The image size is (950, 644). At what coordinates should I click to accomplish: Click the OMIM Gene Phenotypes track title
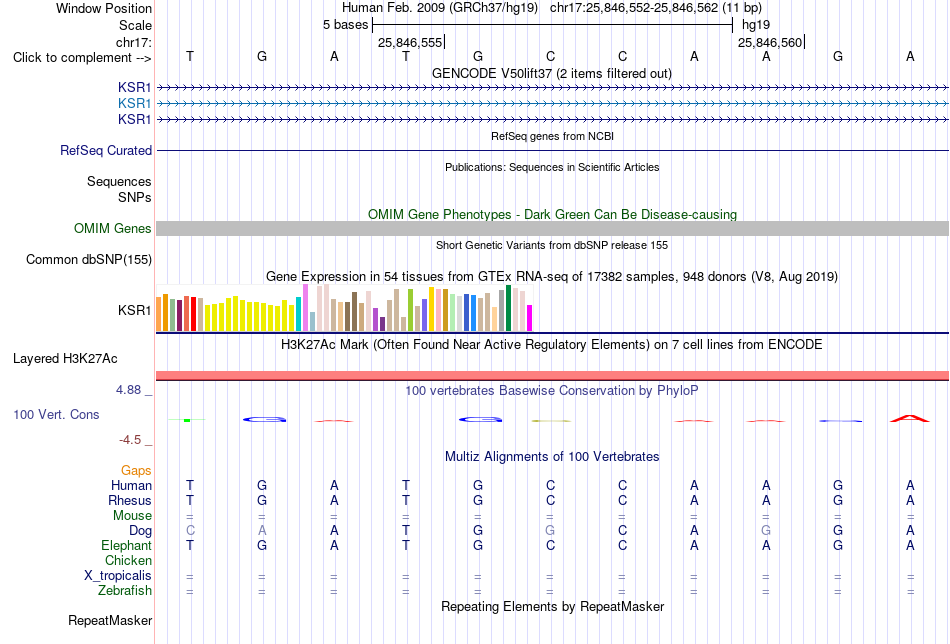[x=552, y=214]
